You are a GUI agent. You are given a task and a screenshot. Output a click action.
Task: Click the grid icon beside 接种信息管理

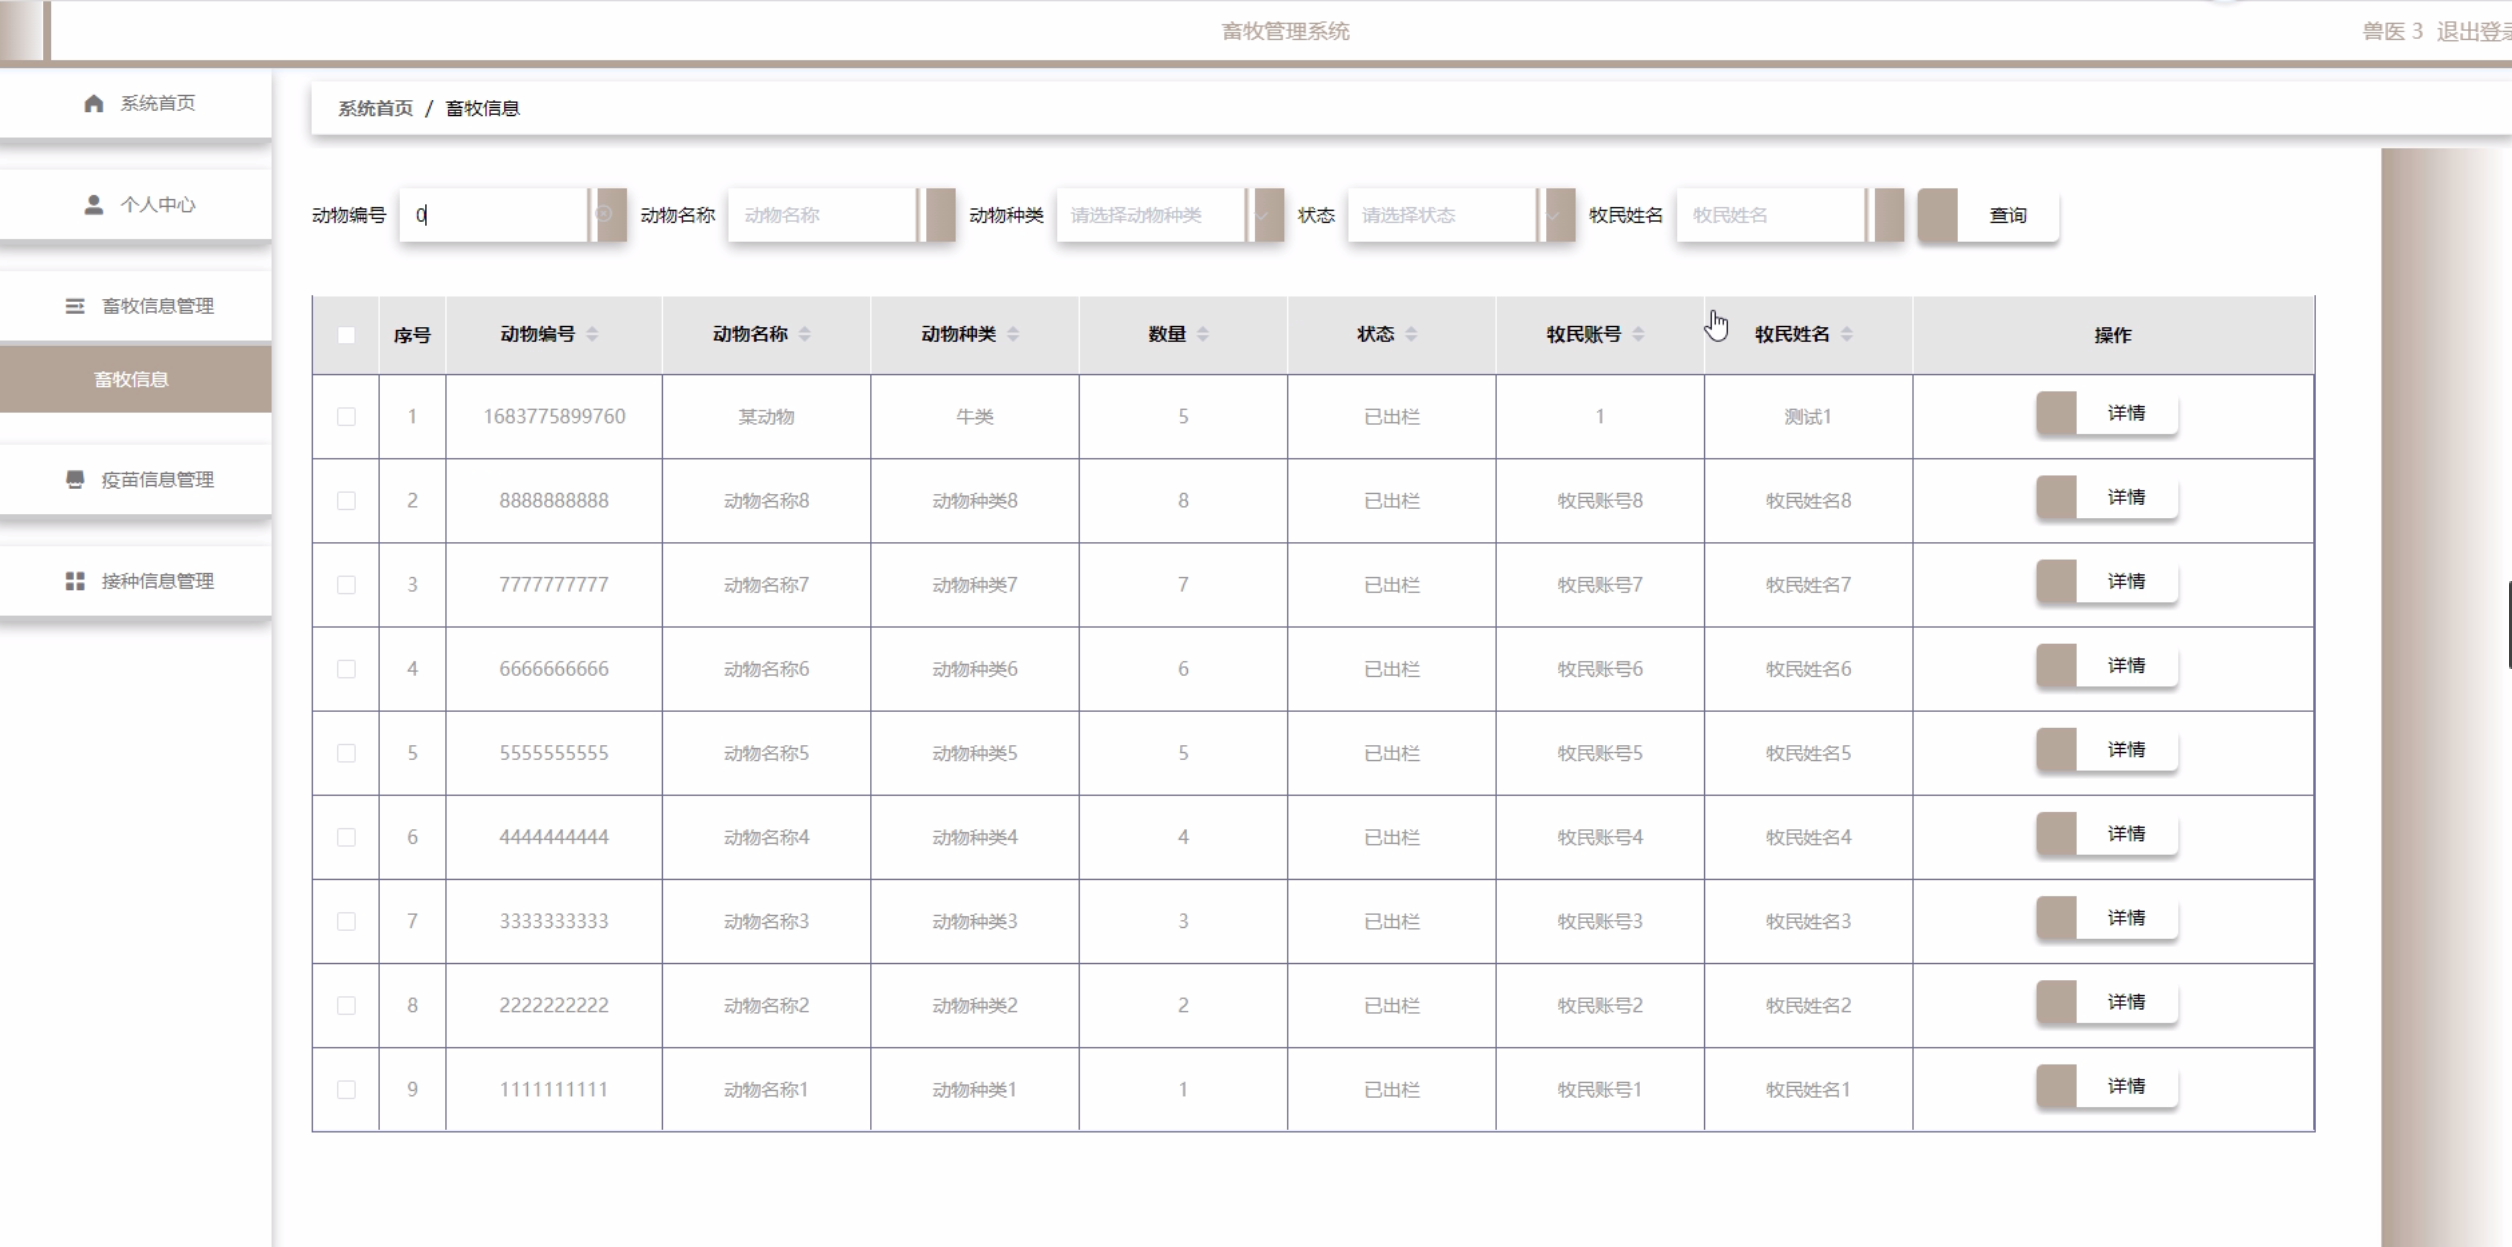(x=75, y=581)
